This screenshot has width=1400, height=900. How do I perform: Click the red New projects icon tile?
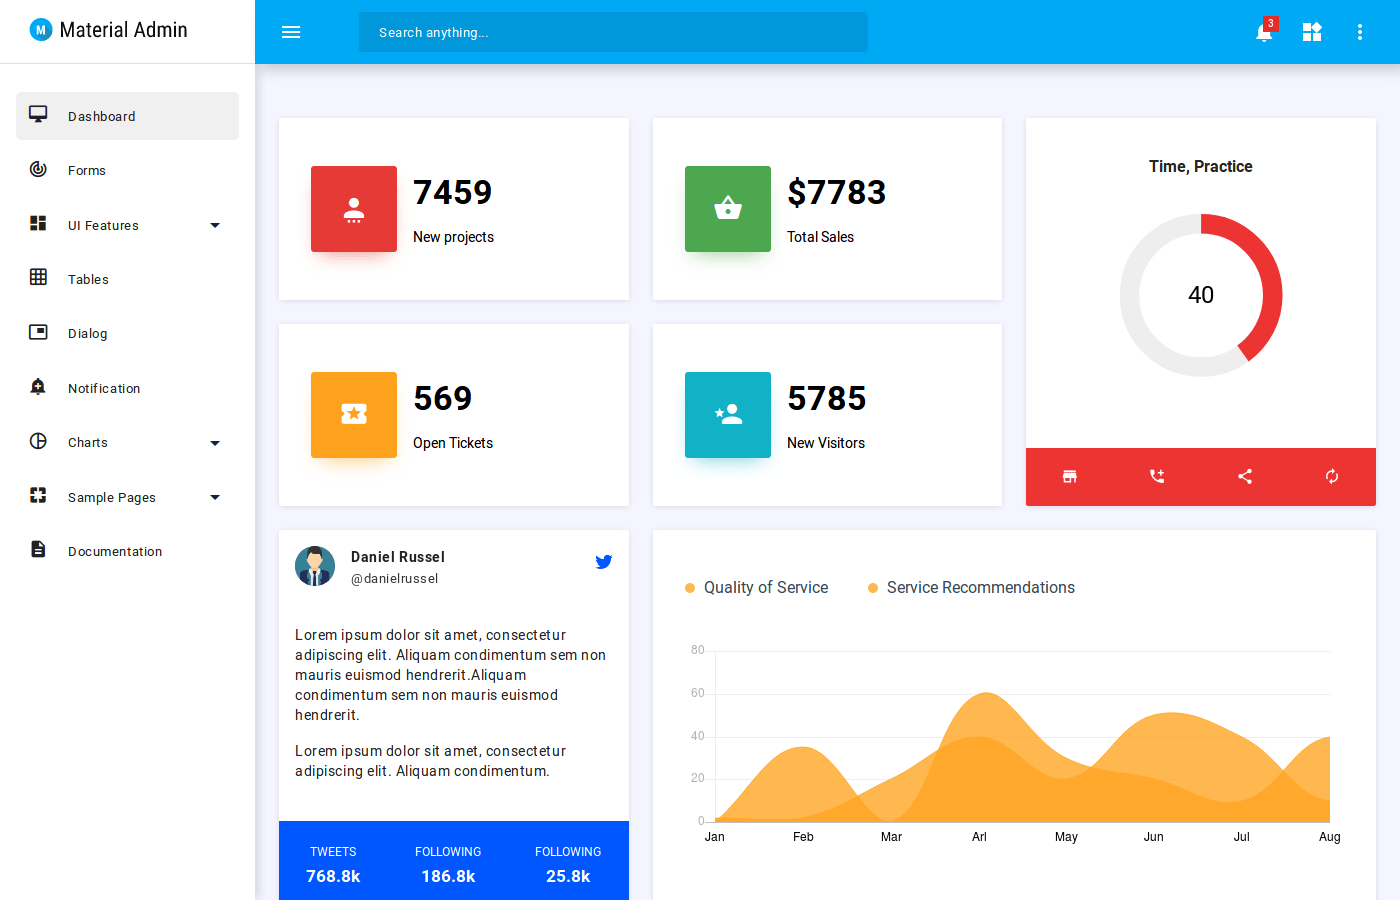pos(354,209)
